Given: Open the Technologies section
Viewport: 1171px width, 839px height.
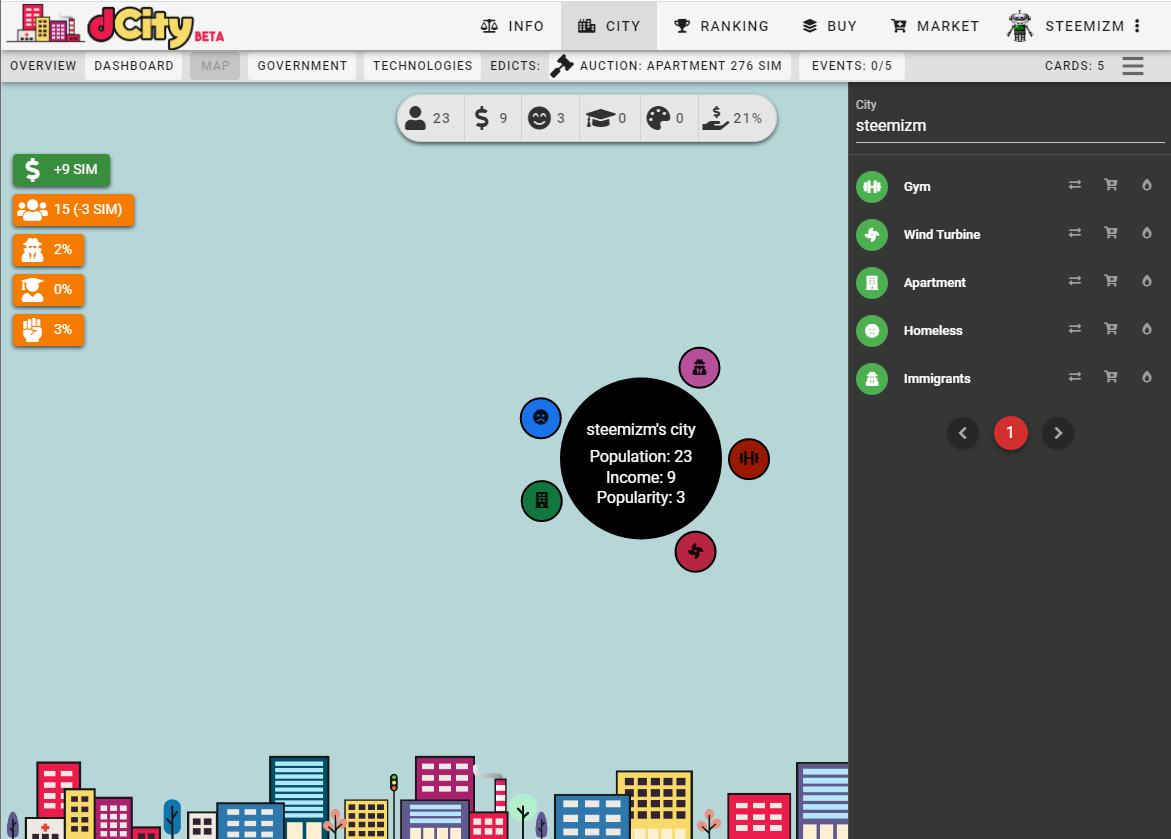Looking at the screenshot, I should point(422,66).
